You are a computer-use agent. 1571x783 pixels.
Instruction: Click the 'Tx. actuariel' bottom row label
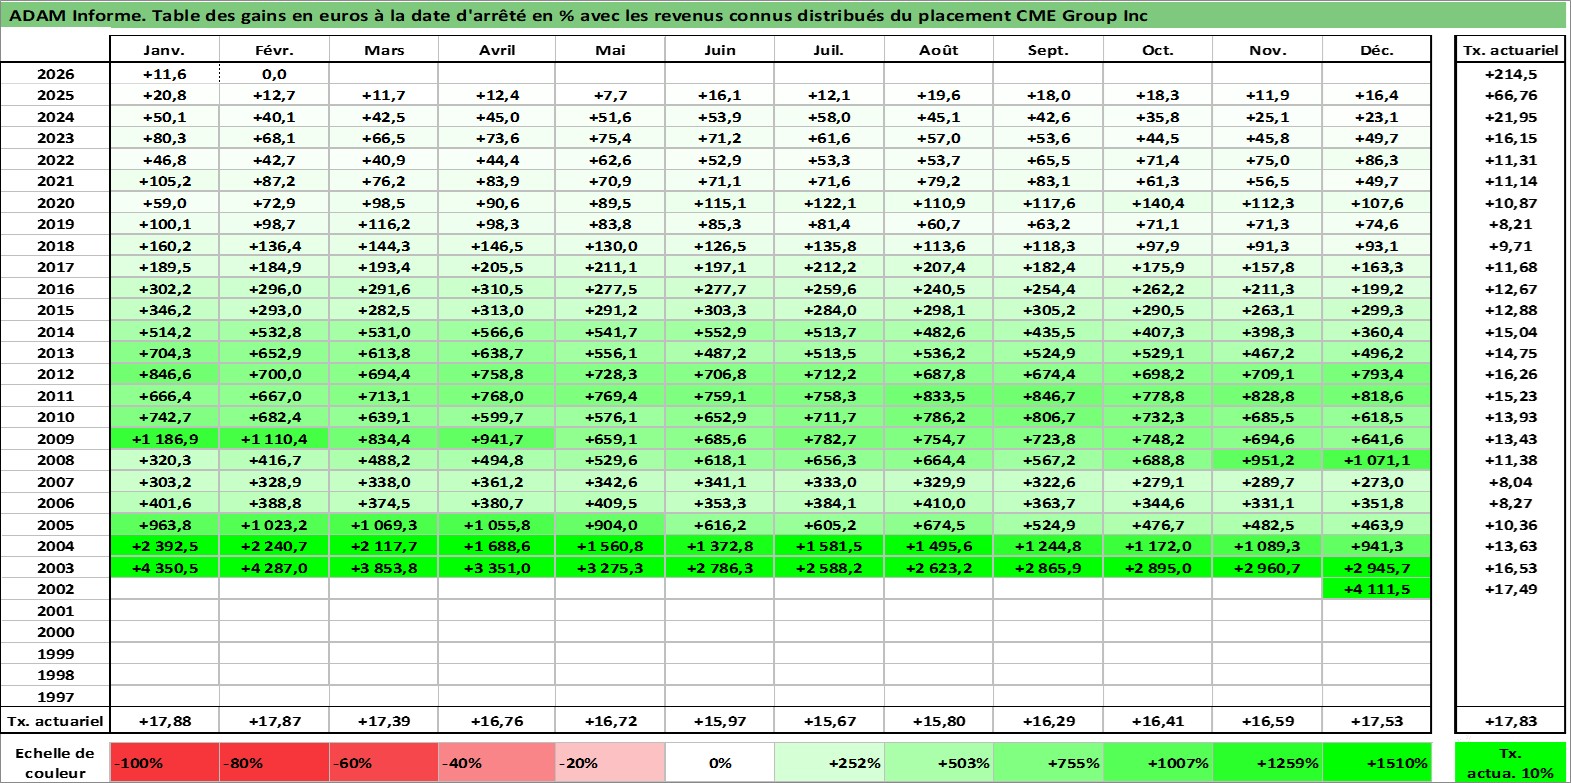[x=55, y=721]
